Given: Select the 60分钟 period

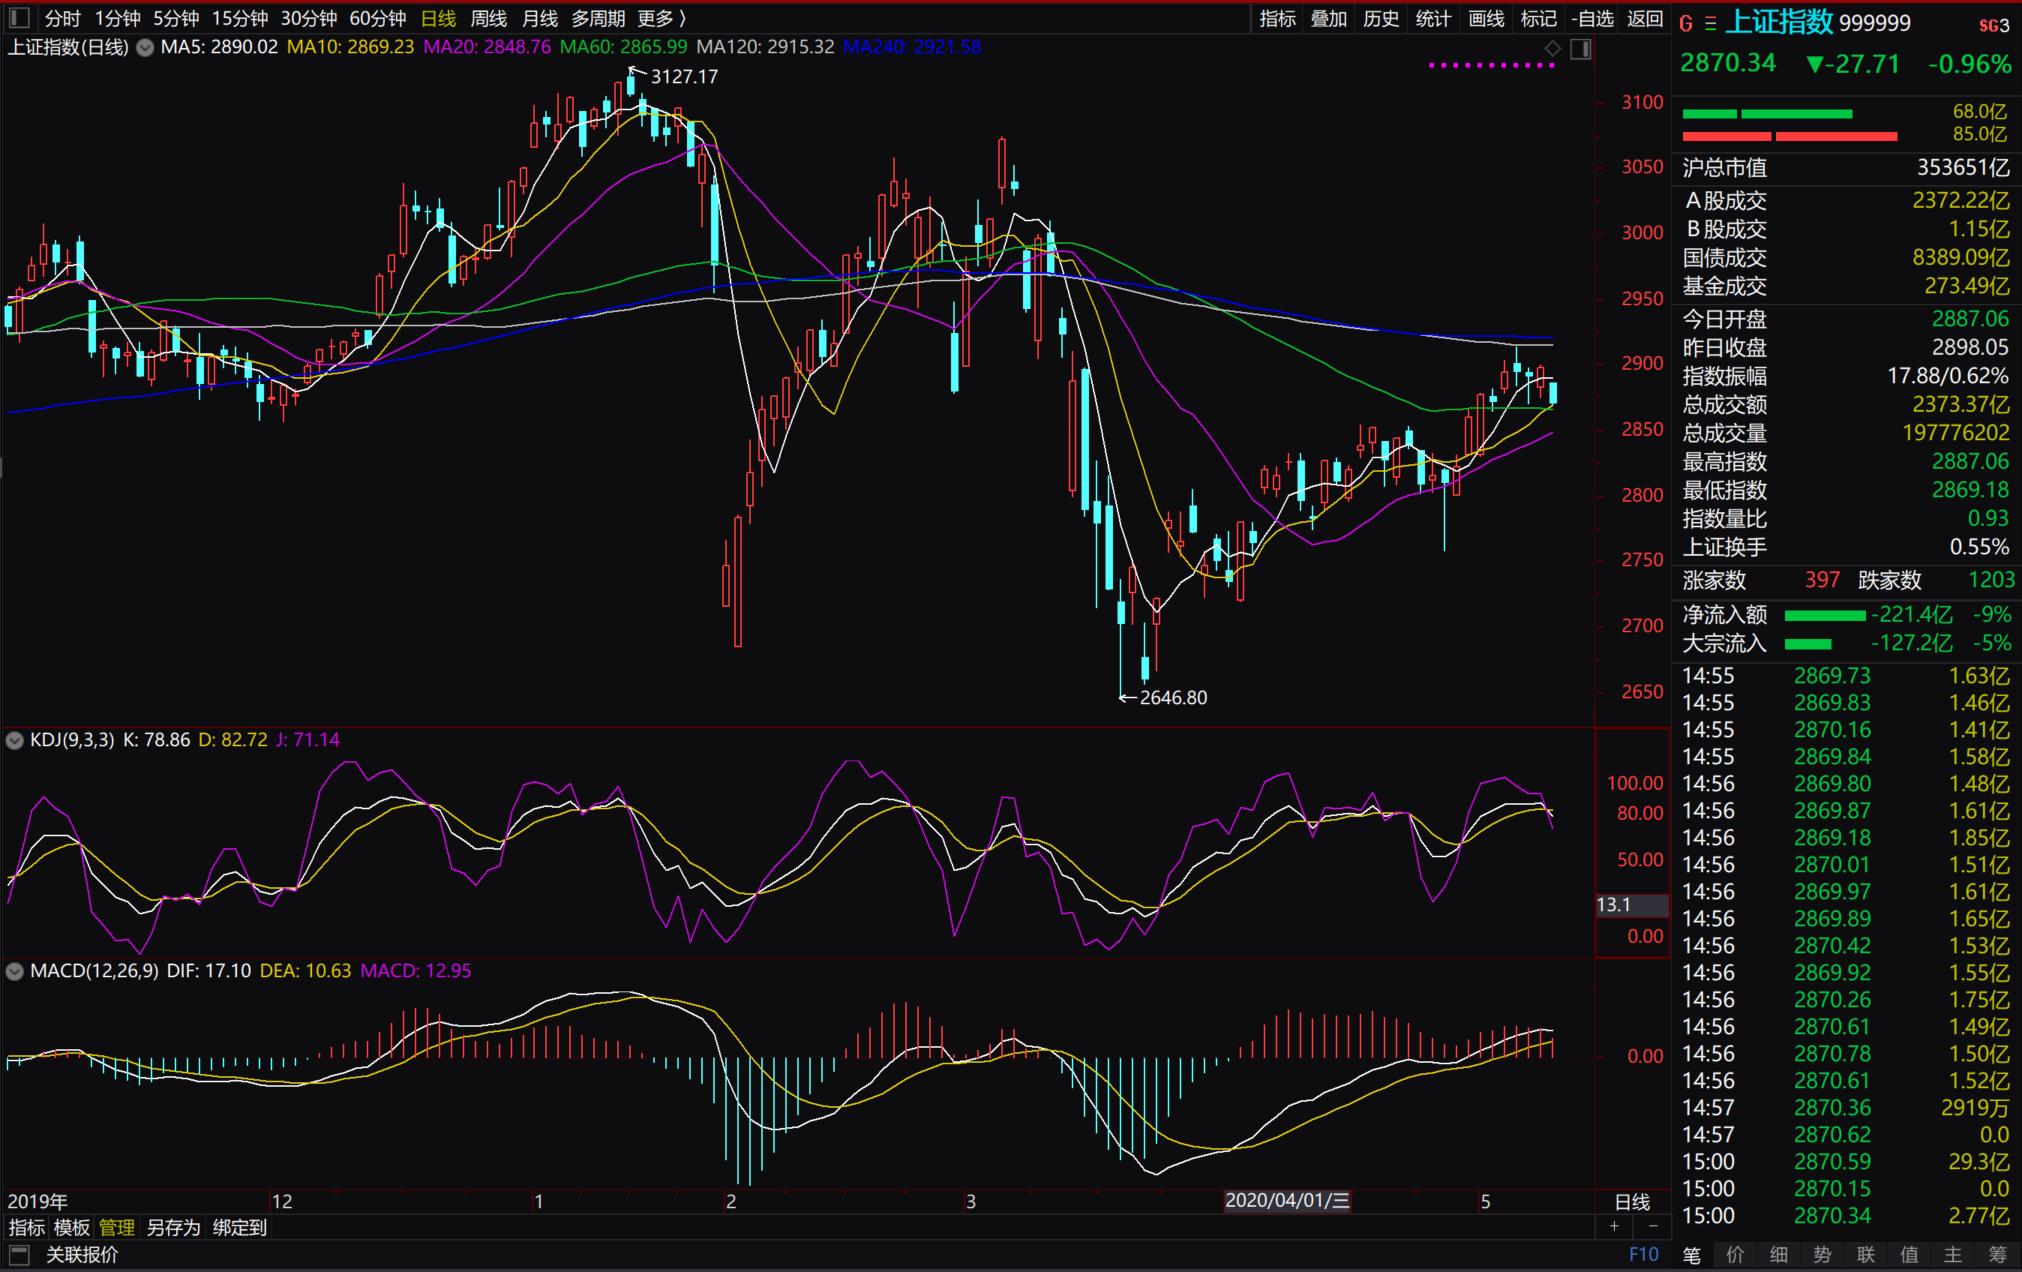Looking at the screenshot, I should point(377,18).
